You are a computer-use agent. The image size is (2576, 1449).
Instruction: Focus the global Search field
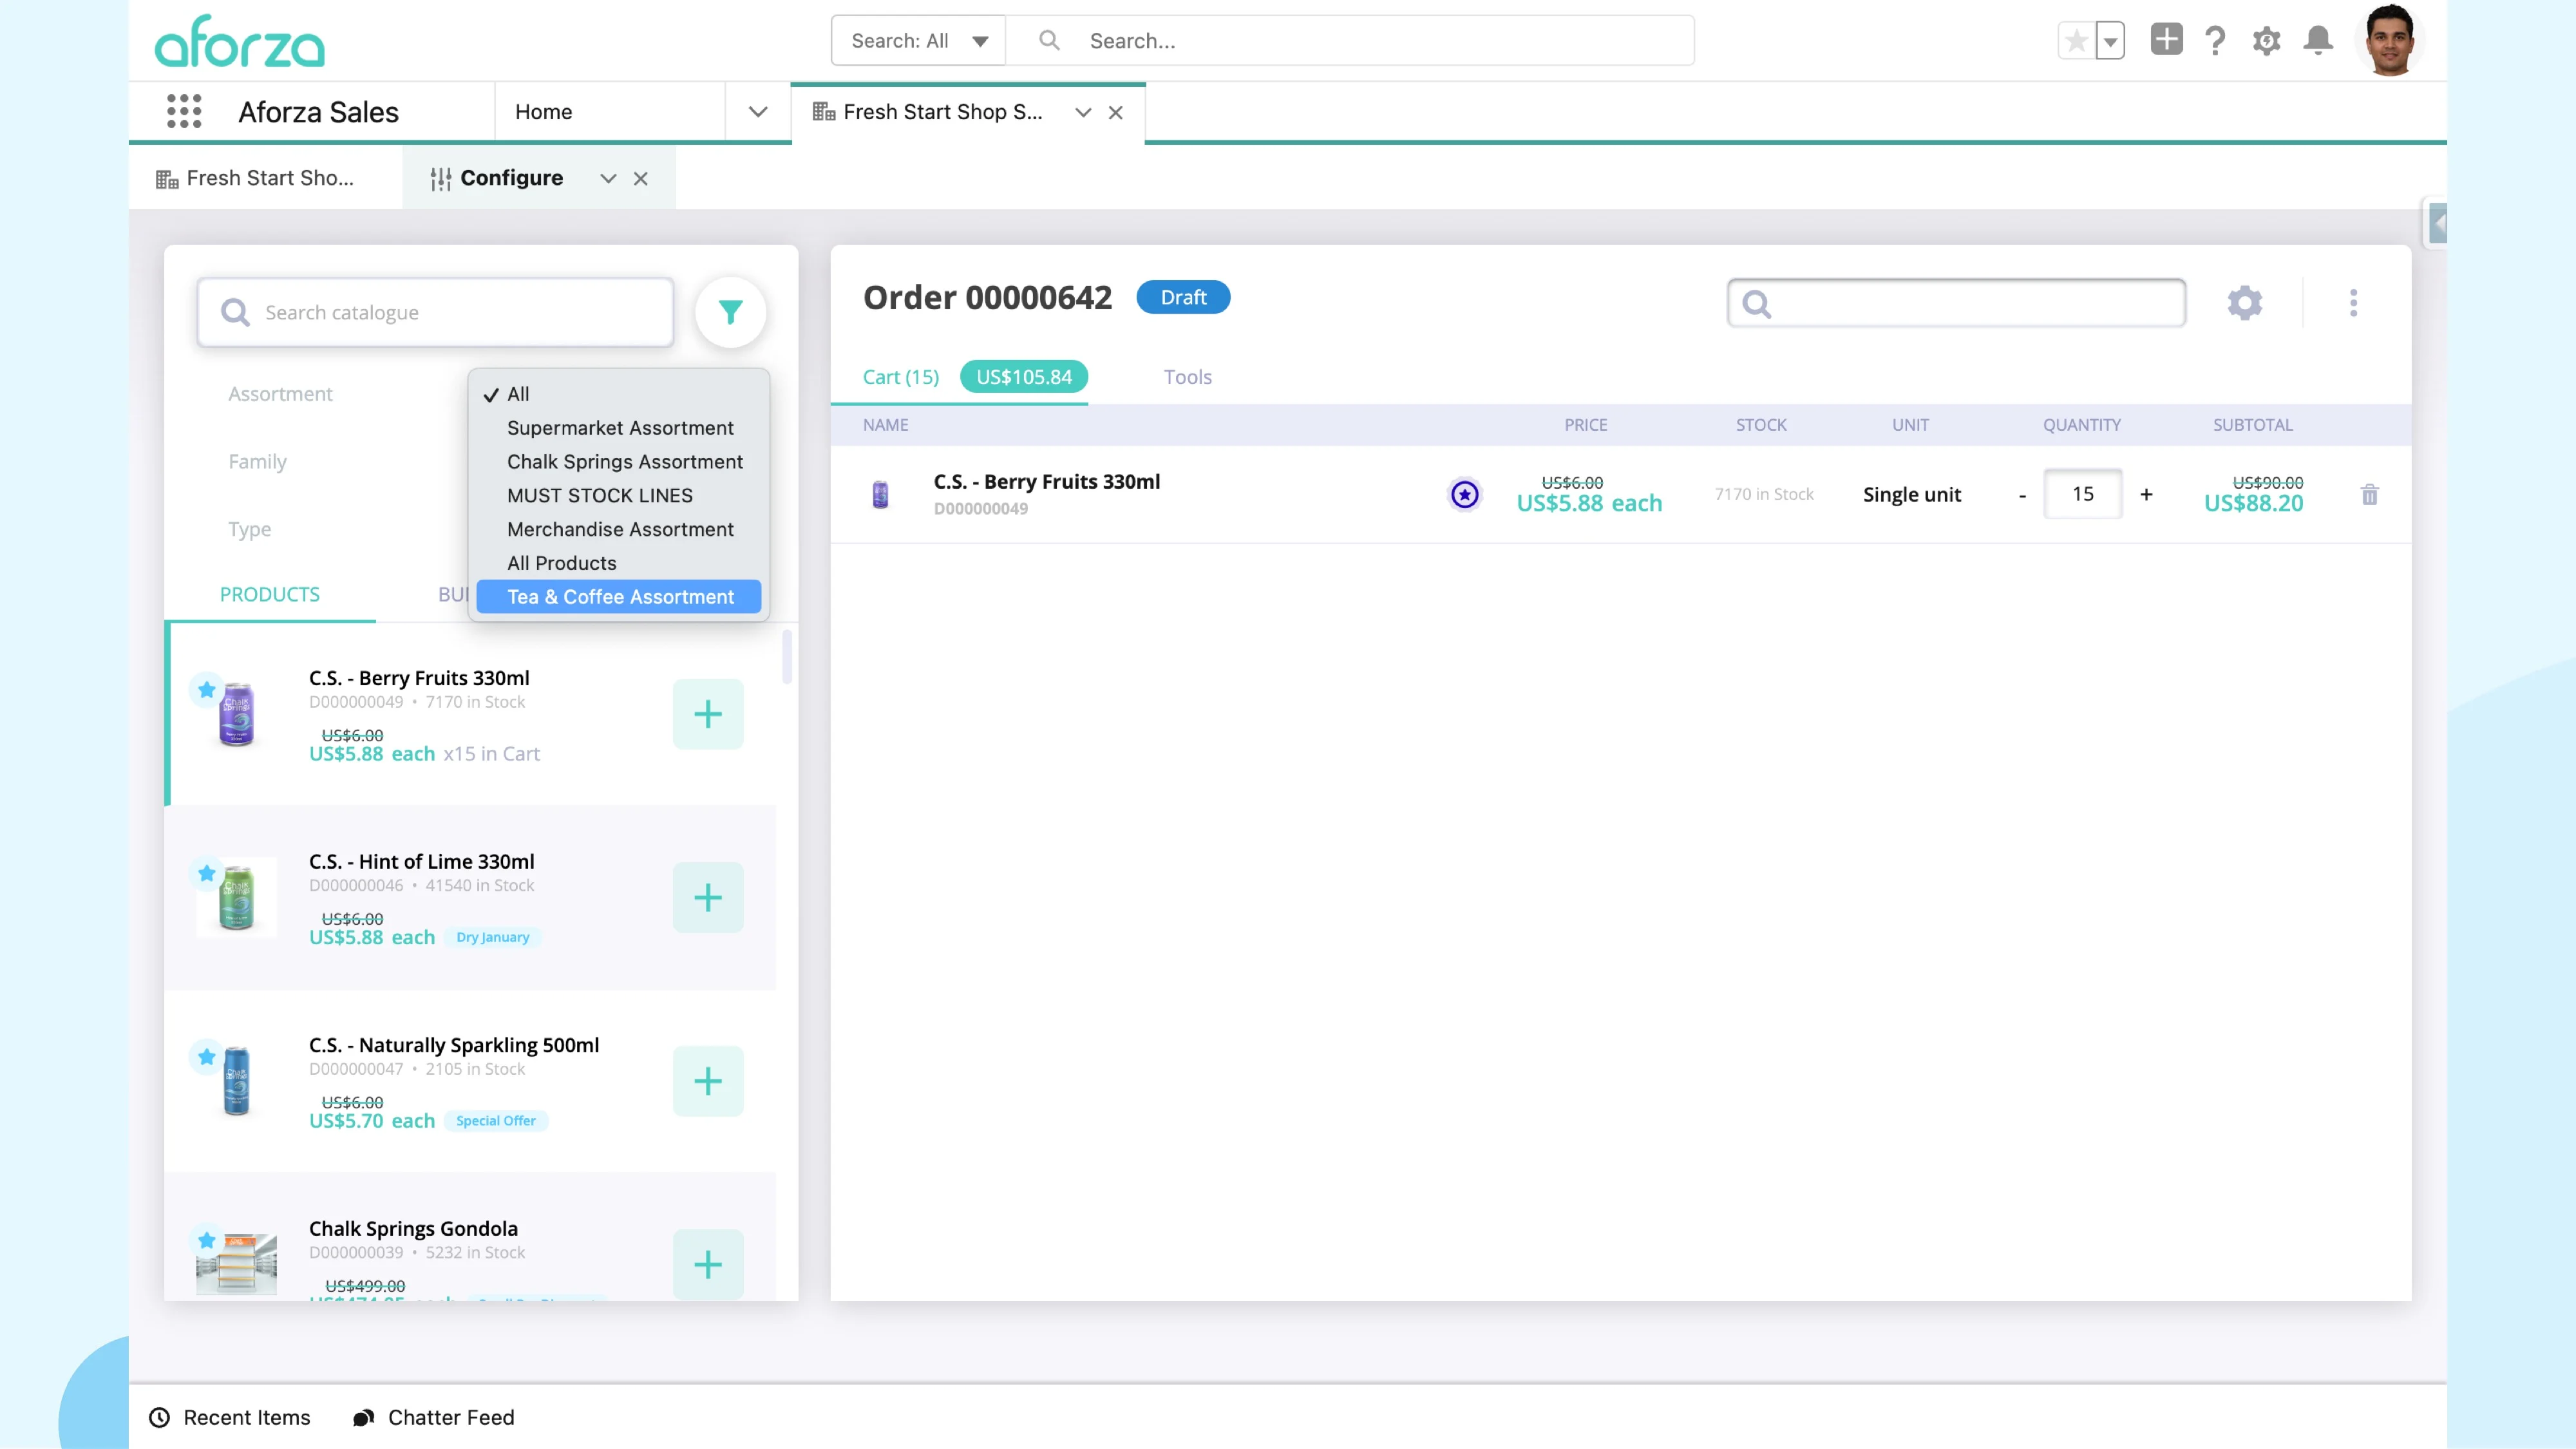pos(1350,41)
